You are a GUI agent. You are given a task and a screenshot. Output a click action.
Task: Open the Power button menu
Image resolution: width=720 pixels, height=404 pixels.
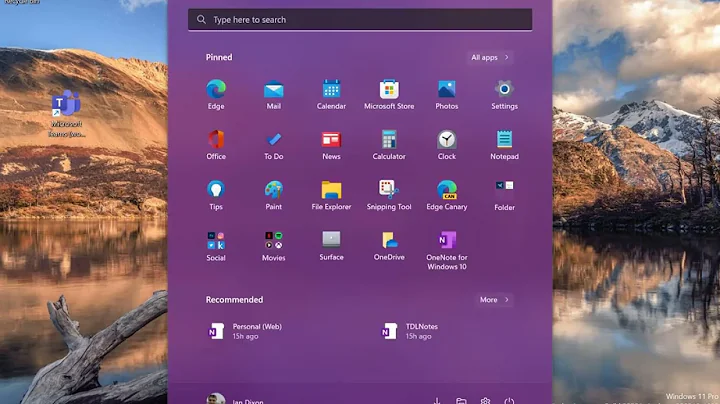(x=509, y=401)
